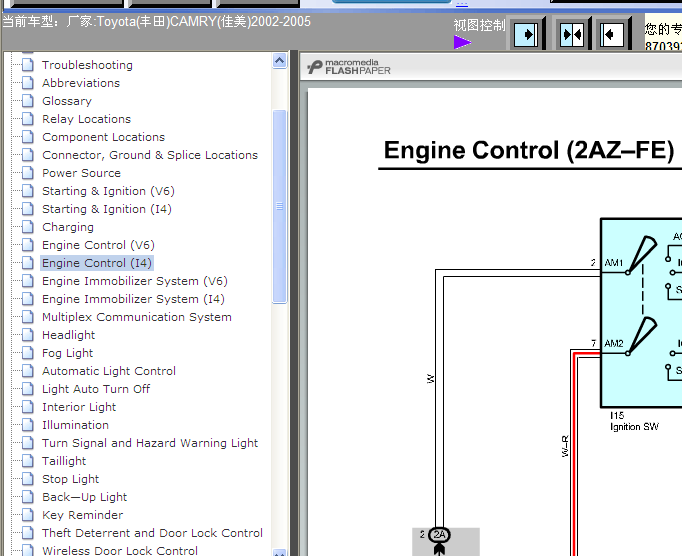Select the highlighted Engine Control (I4) entry
682x556 pixels.
tap(97, 263)
